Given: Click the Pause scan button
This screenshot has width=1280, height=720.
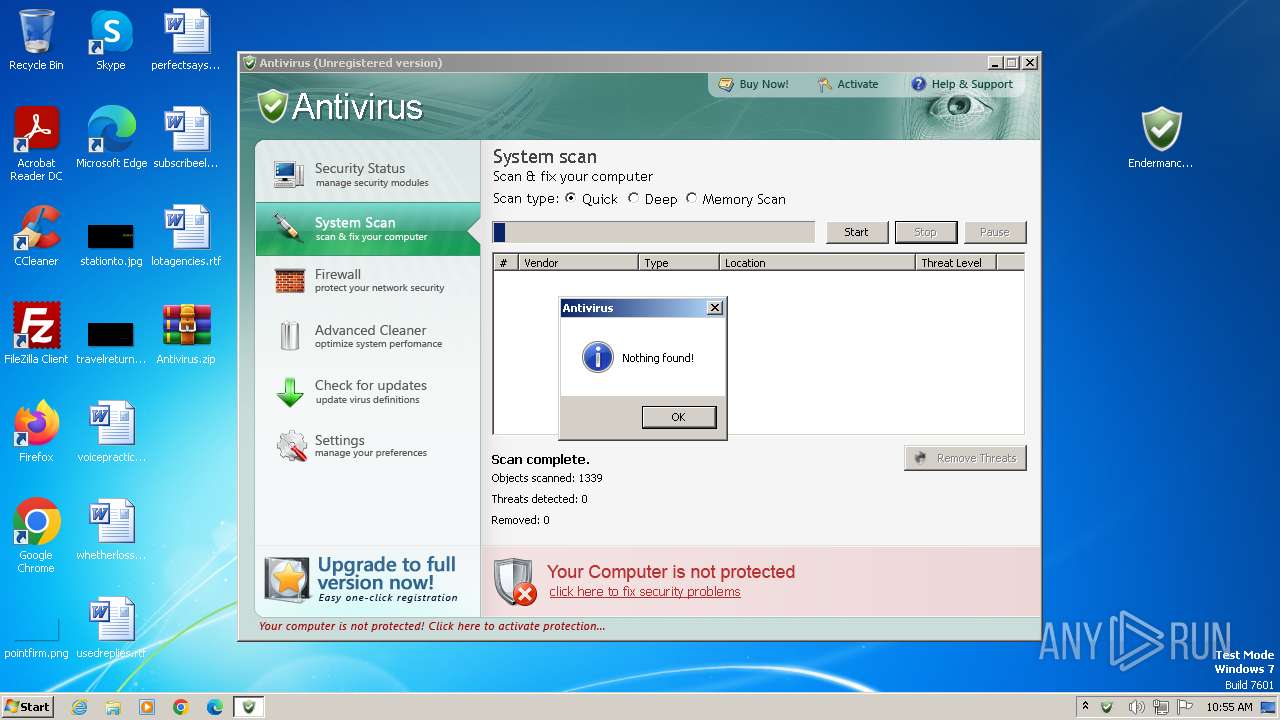Looking at the screenshot, I should pyautogui.click(x=994, y=232).
